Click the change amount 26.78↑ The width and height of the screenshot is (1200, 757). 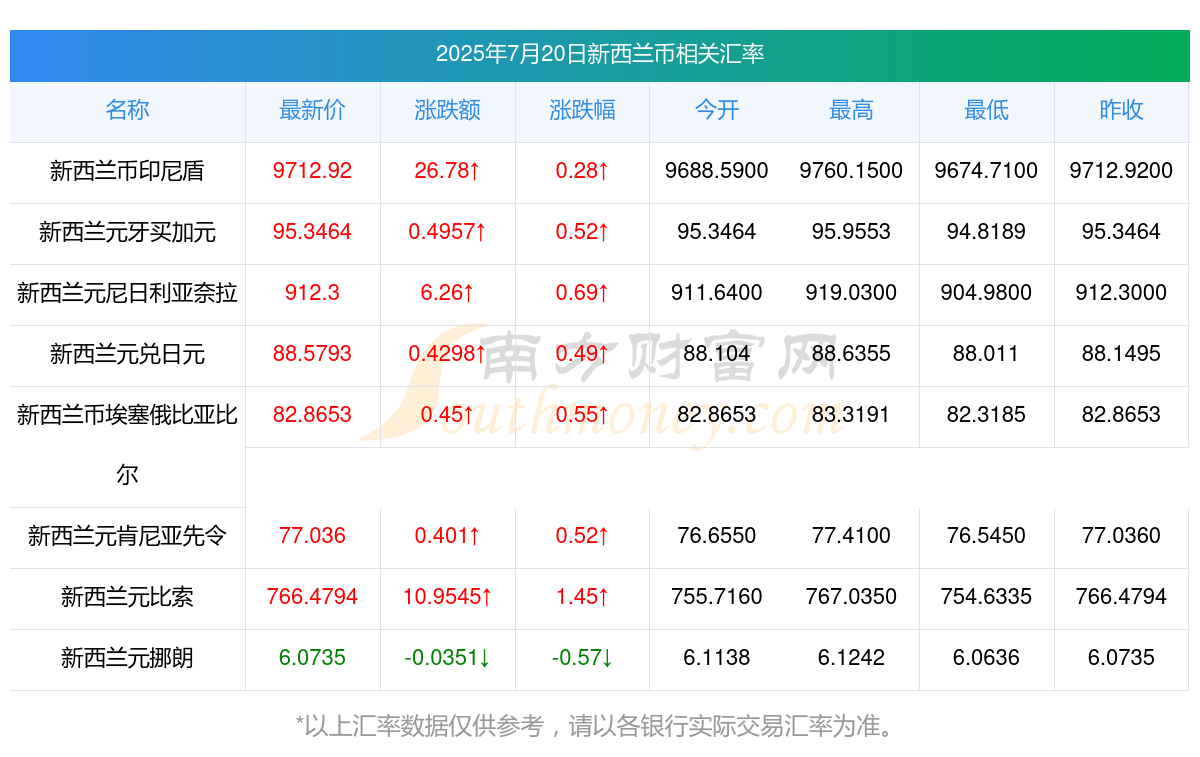(x=447, y=171)
